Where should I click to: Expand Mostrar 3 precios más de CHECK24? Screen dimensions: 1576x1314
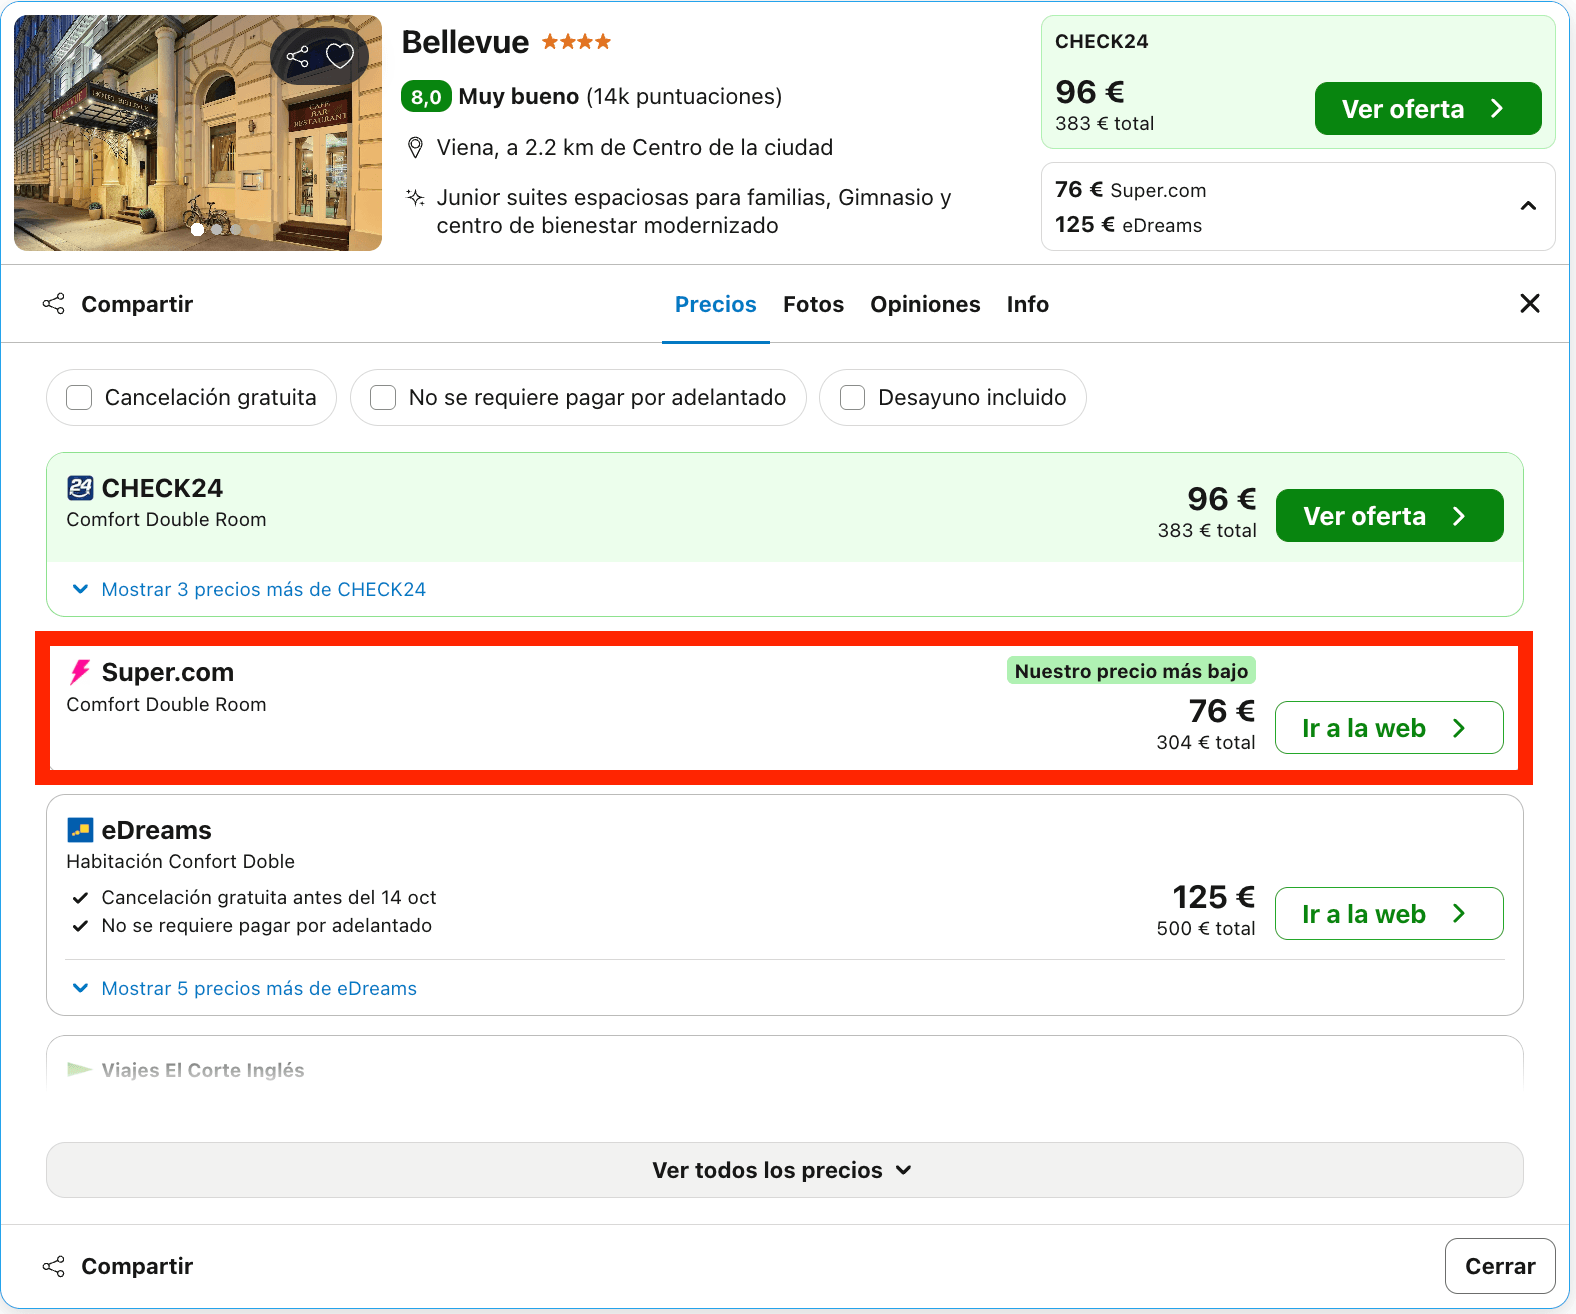(249, 590)
